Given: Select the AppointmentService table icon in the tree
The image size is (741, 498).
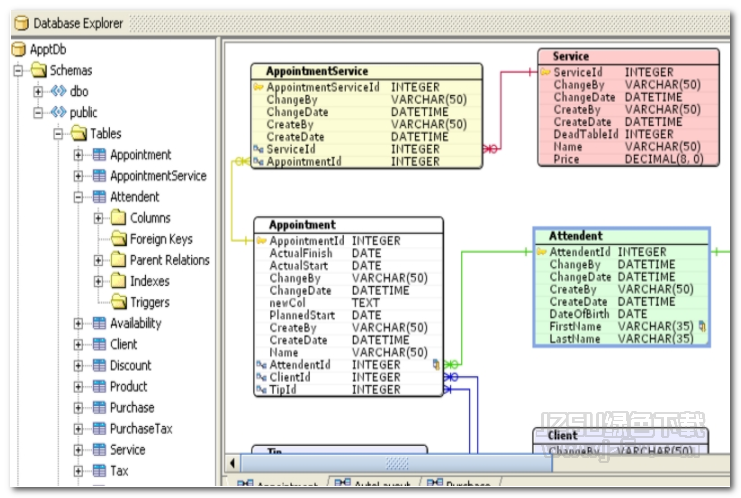Looking at the screenshot, I should [99, 176].
